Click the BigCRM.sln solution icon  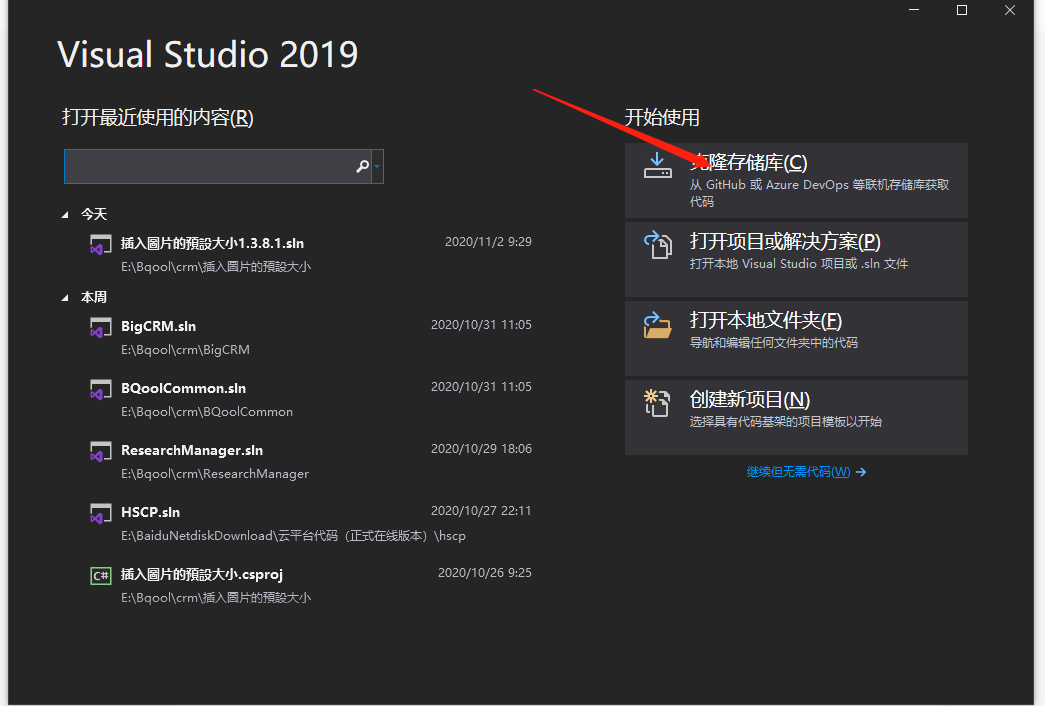pyautogui.click(x=100, y=327)
